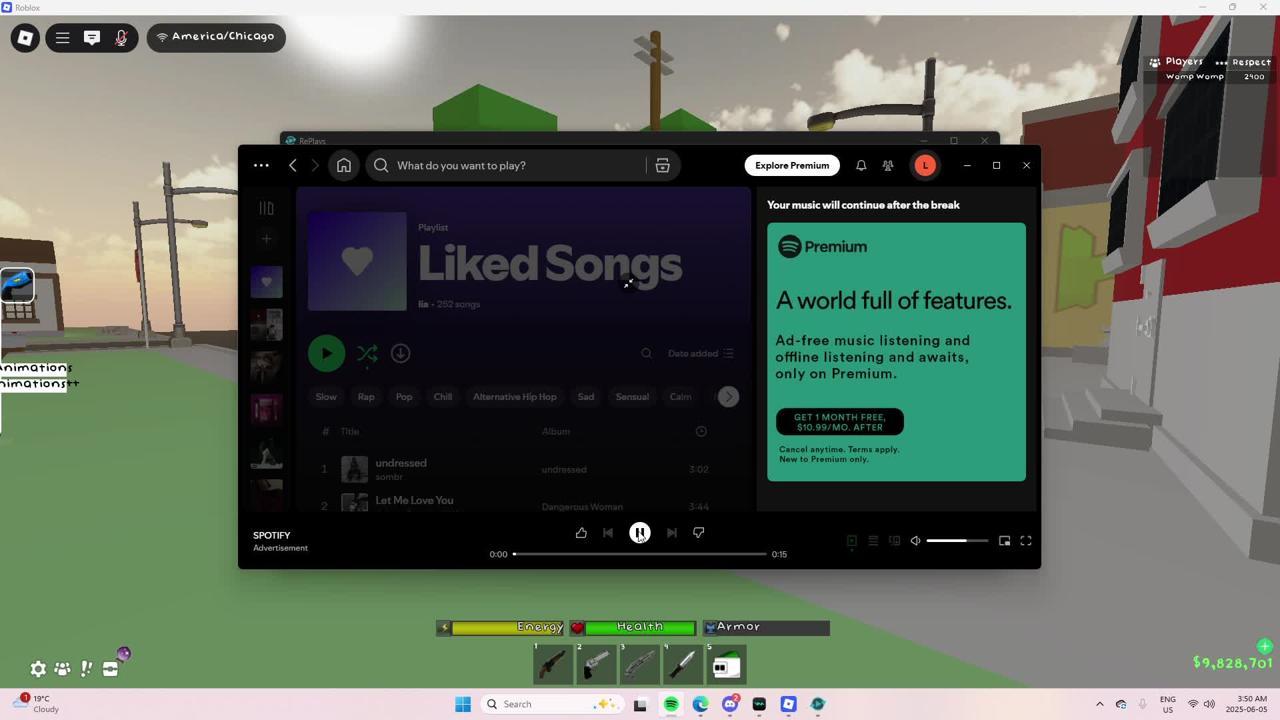1280x720 pixels.
Task: Toggle the Now Playing view
Action: 851,541
